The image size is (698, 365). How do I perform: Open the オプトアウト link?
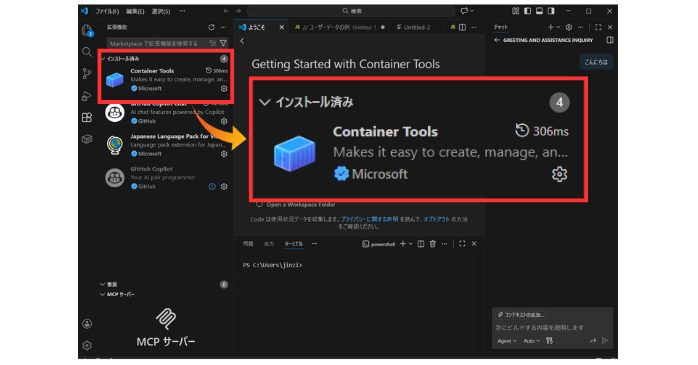[x=437, y=219]
